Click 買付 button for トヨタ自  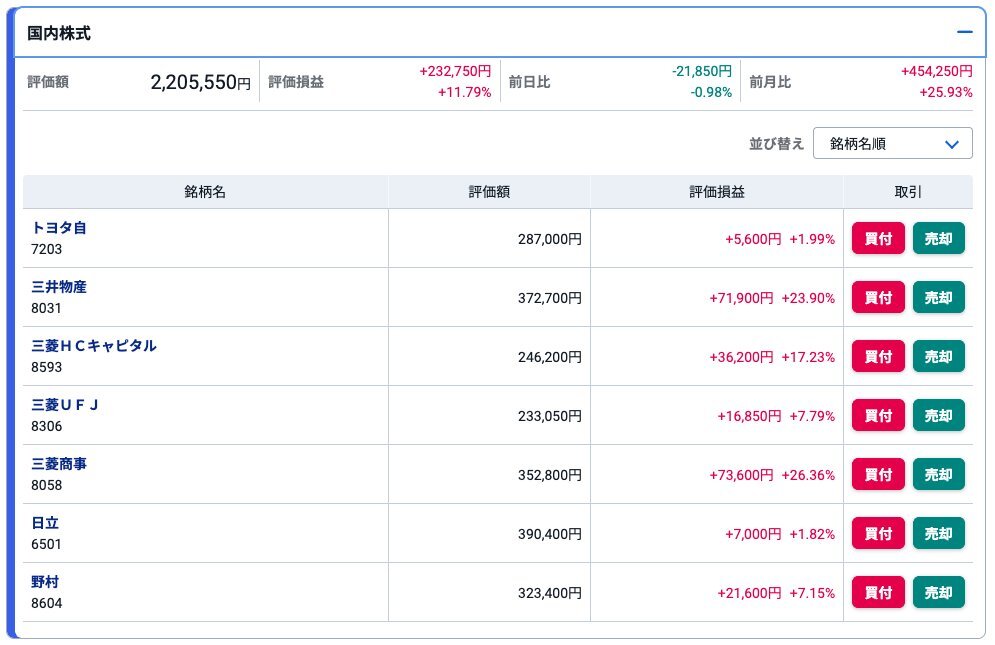(878, 239)
